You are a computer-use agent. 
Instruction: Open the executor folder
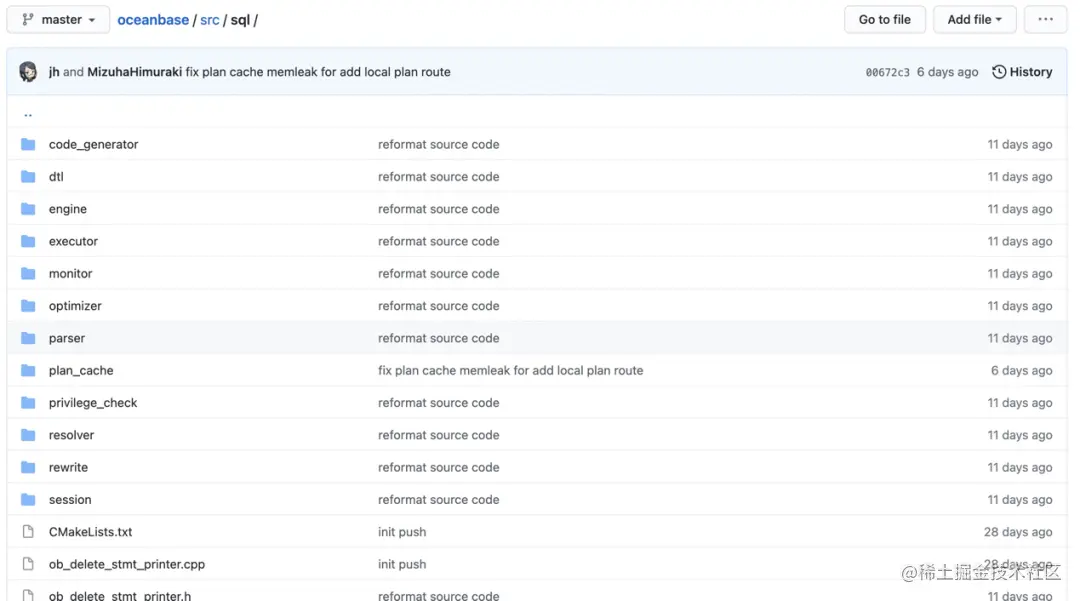(x=73, y=241)
